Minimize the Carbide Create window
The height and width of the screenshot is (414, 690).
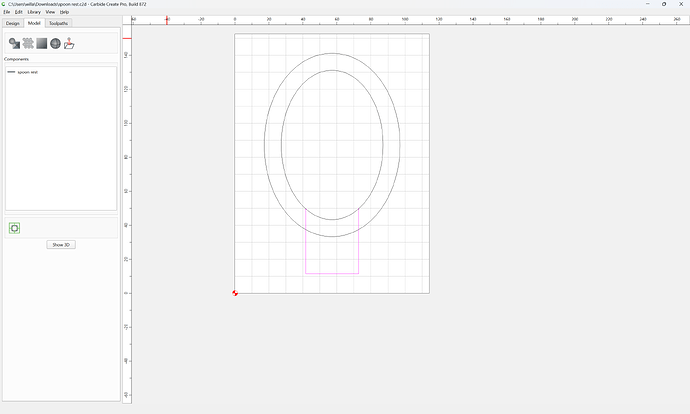(648, 4)
